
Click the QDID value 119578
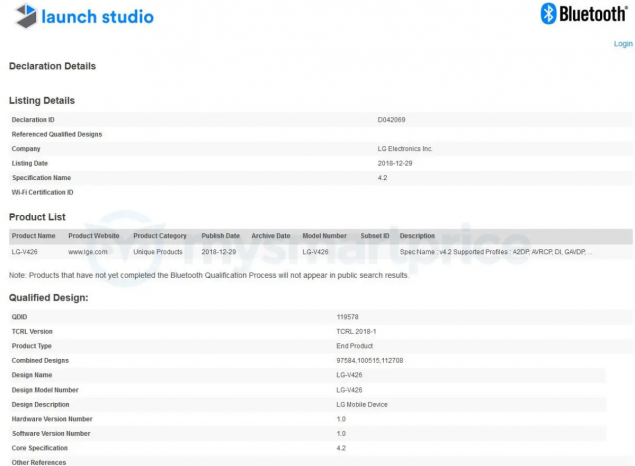(x=347, y=317)
